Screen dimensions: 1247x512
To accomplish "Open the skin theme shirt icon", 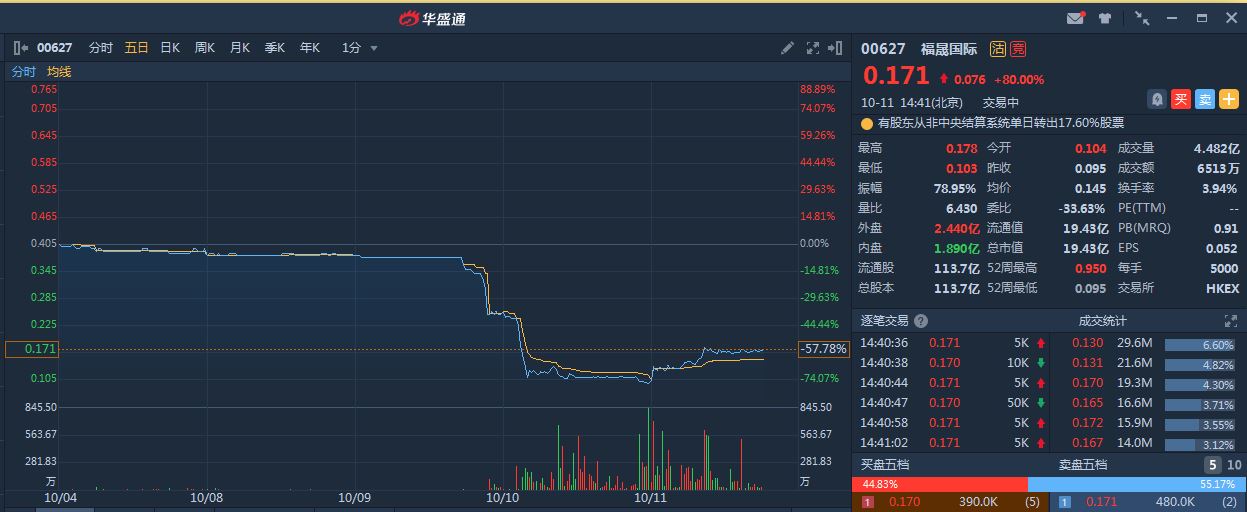I will coord(1105,18).
